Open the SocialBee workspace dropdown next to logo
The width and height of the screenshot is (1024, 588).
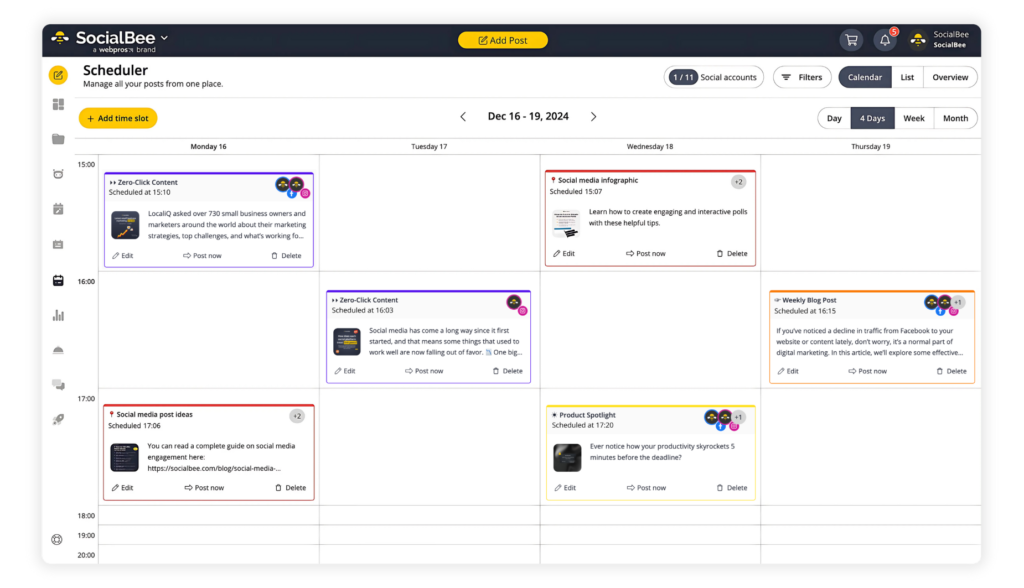[x=163, y=39]
